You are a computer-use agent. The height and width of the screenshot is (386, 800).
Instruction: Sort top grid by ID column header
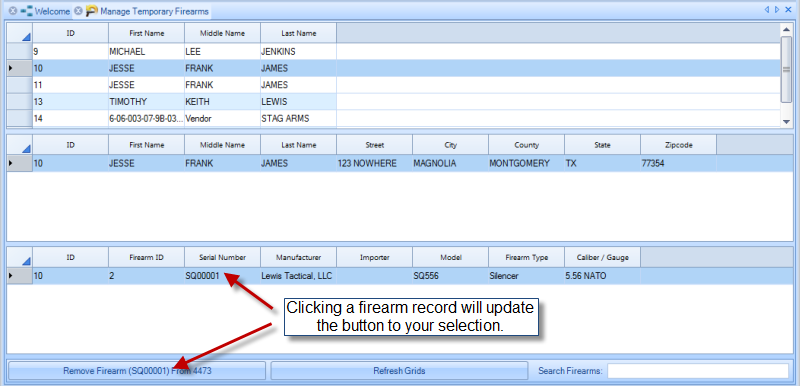[70, 33]
